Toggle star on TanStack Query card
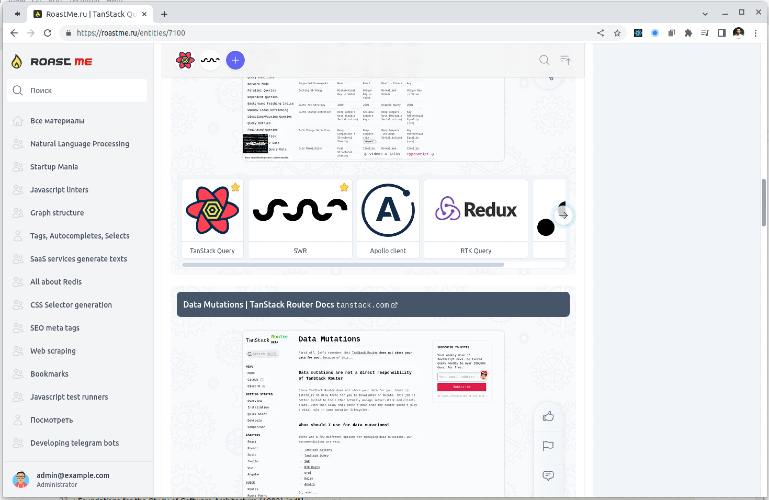 pos(235,187)
